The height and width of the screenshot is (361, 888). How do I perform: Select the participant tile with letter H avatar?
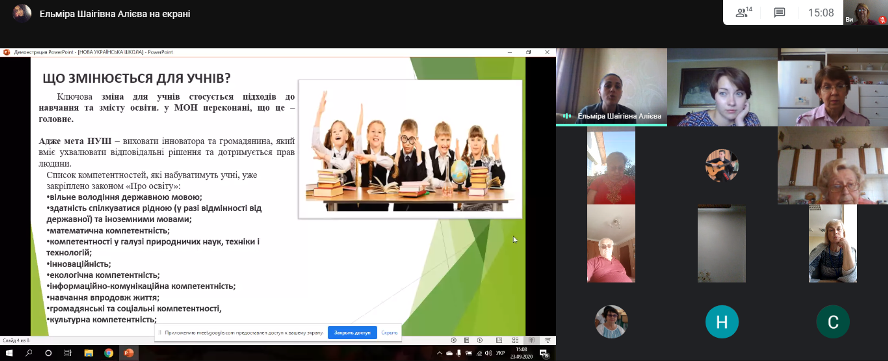pyautogui.click(x=722, y=322)
